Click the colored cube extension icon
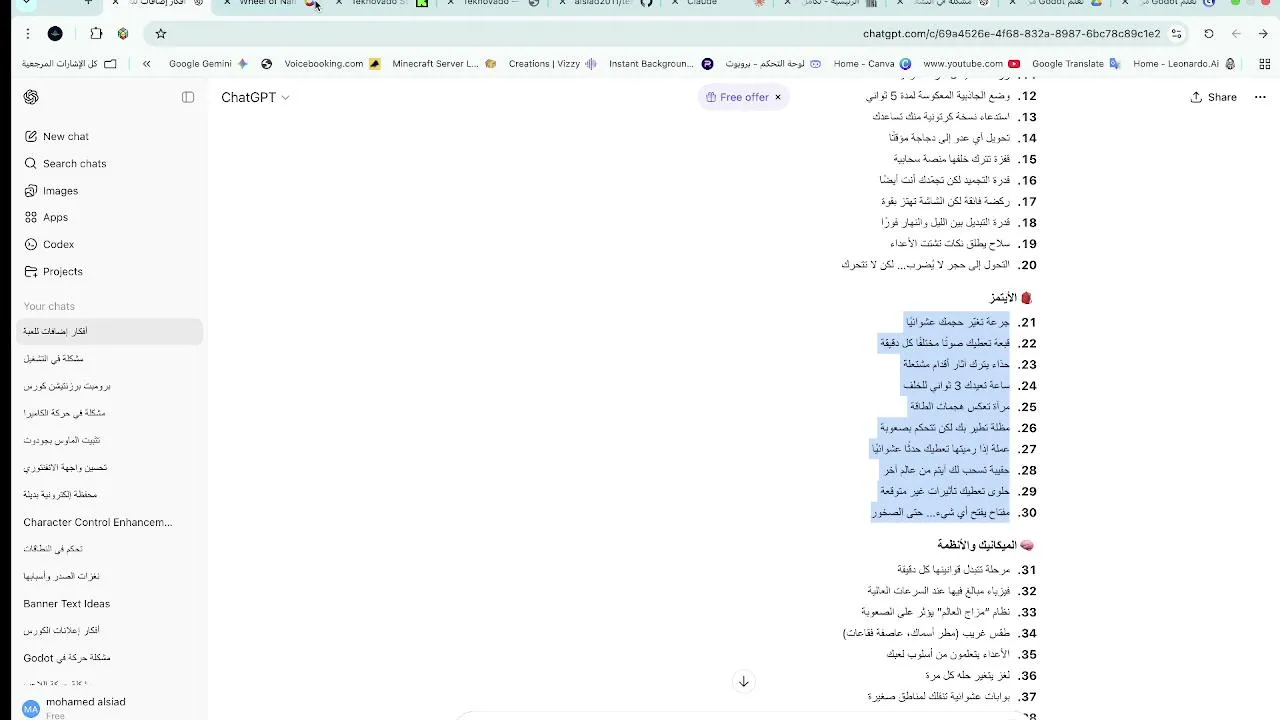Image resolution: width=1280 pixels, height=720 pixels. [123, 33]
